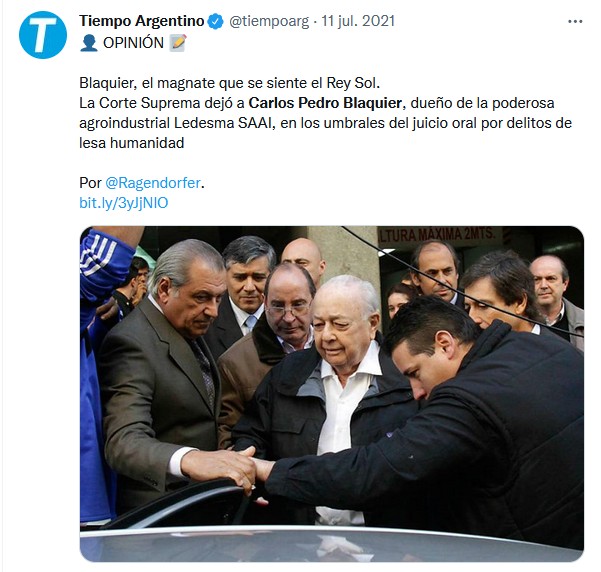Click the memo pencil emoji after OPINIÓN
The height and width of the screenshot is (572, 601).
178,43
